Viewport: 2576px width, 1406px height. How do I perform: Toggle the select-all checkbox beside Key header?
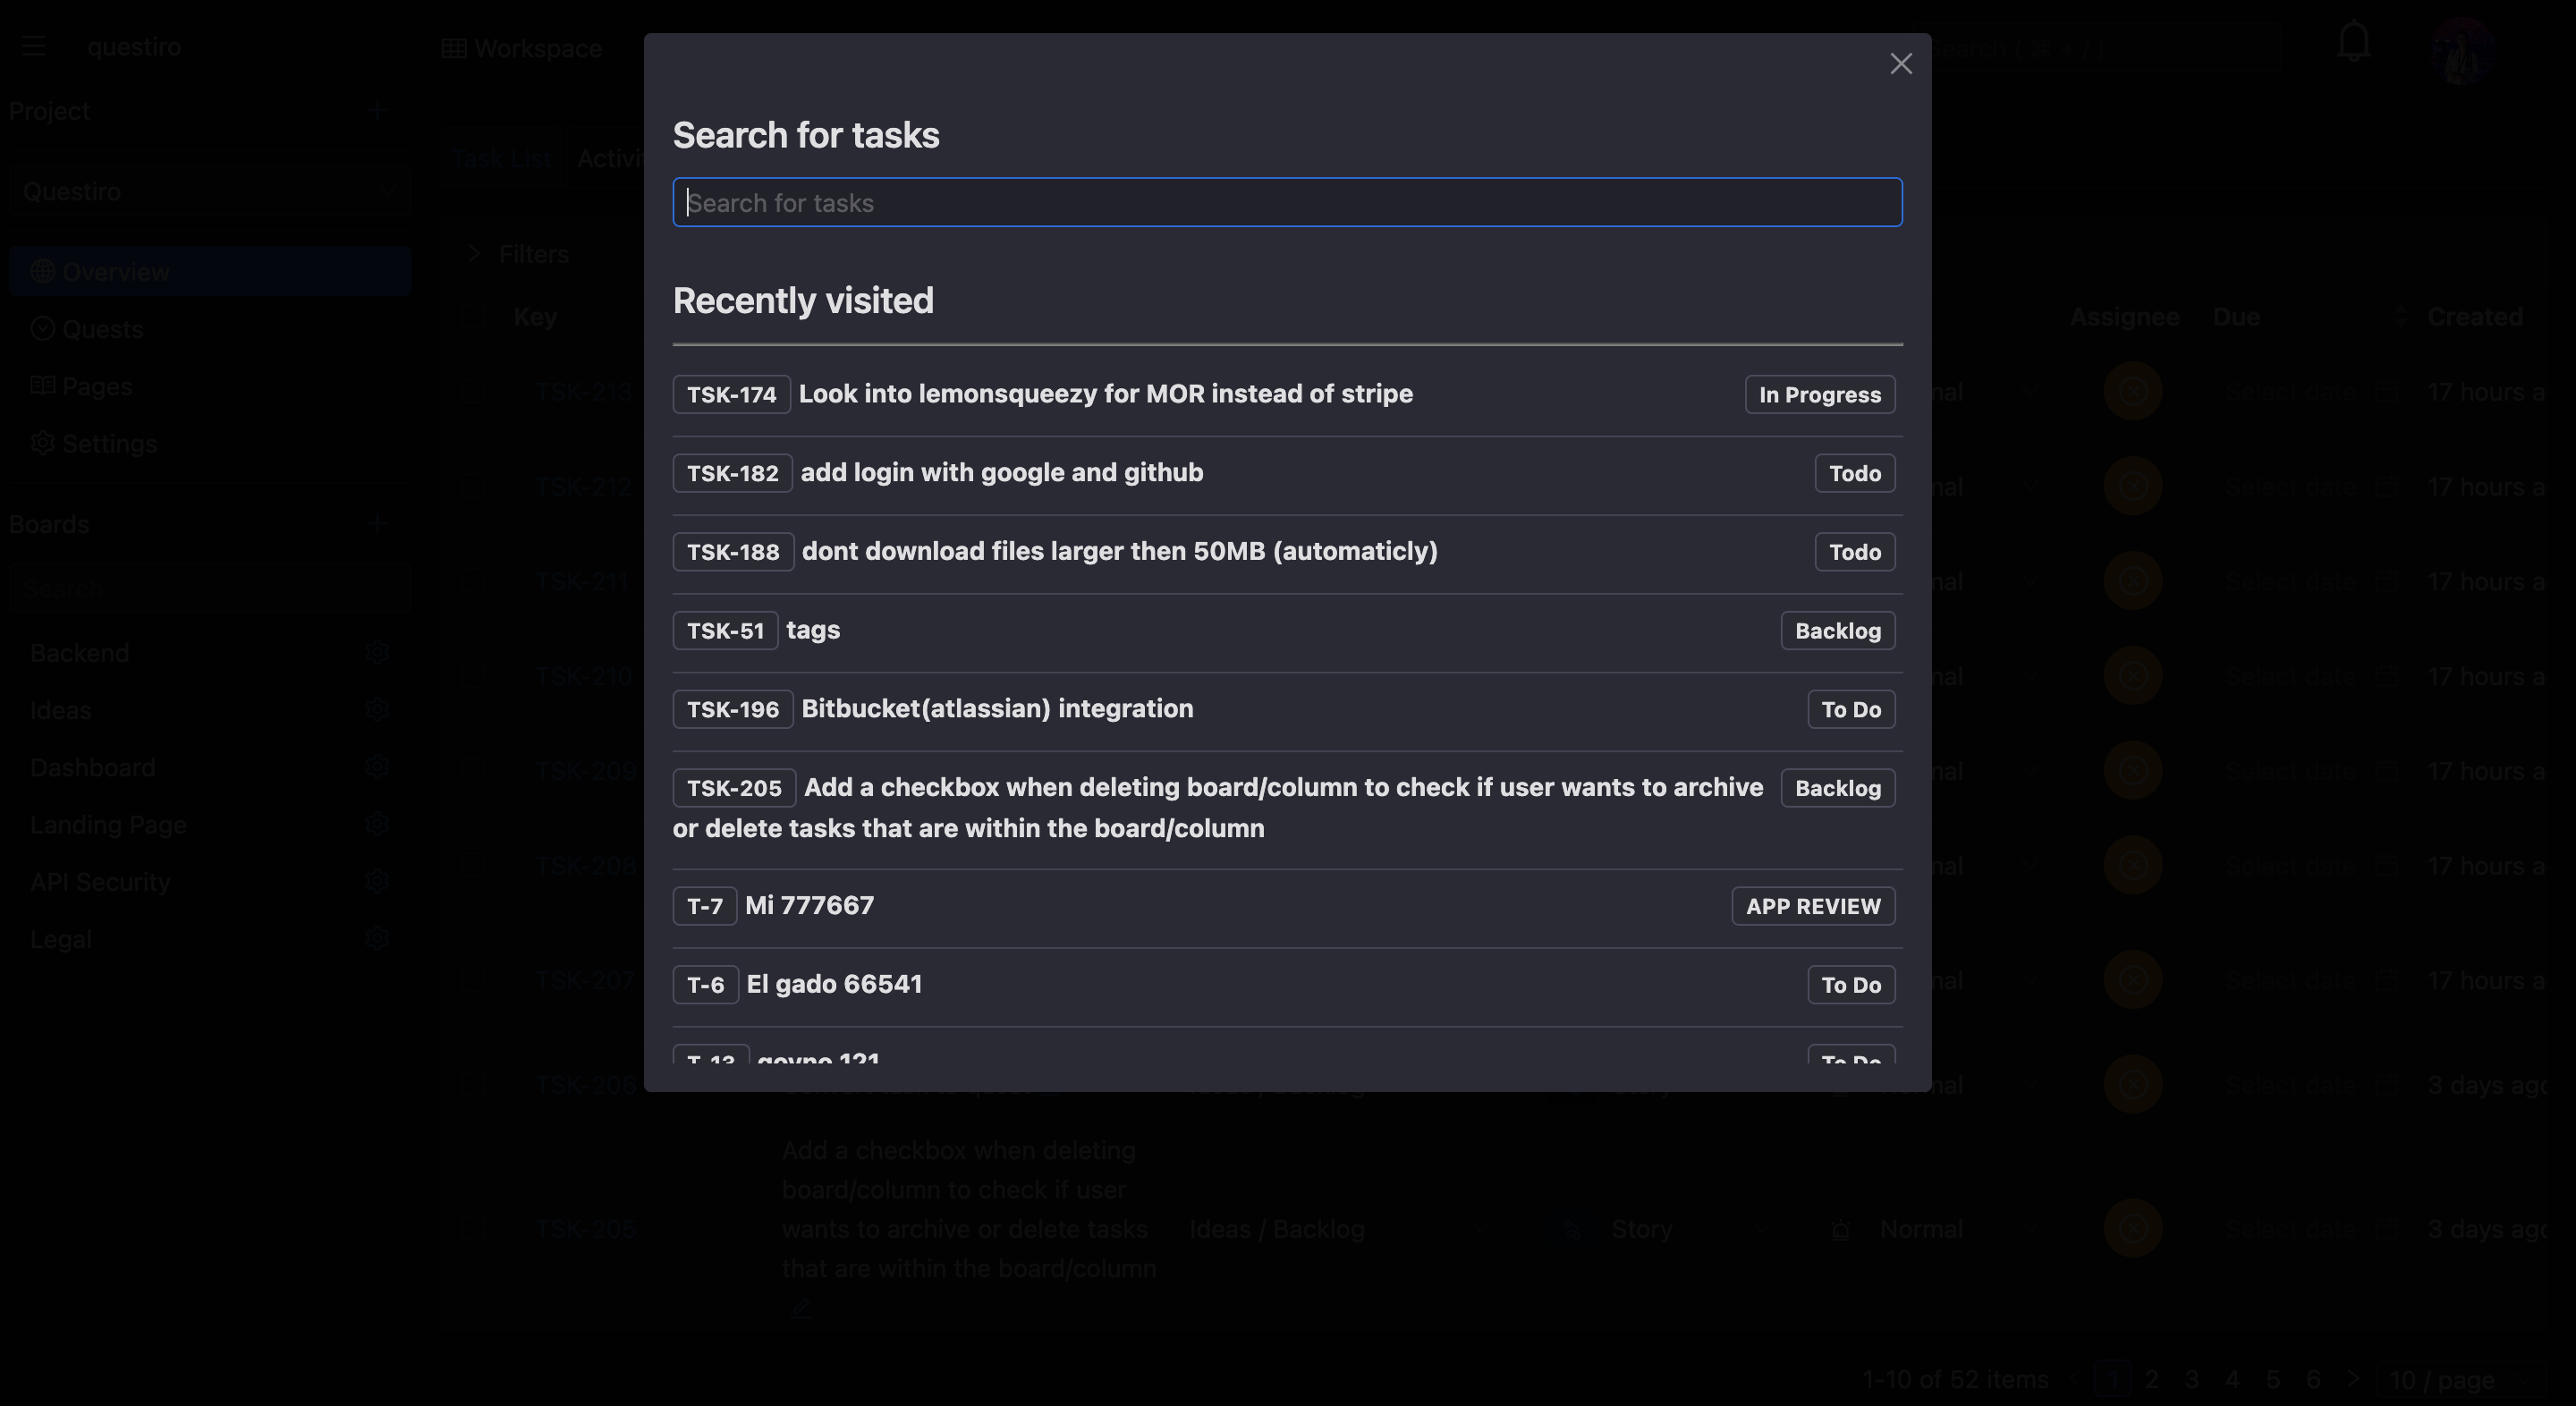tap(472, 317)
